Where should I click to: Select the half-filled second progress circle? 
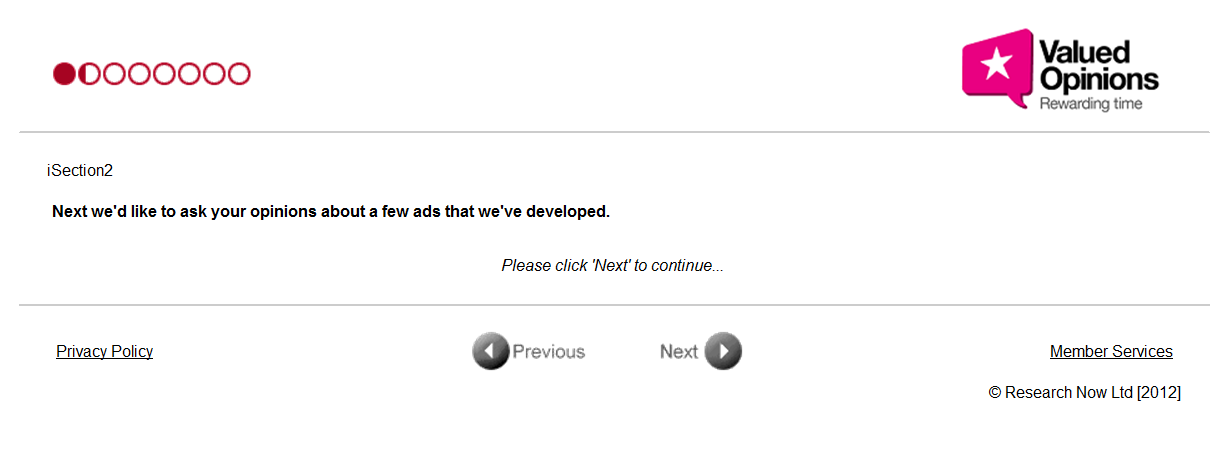90,74
